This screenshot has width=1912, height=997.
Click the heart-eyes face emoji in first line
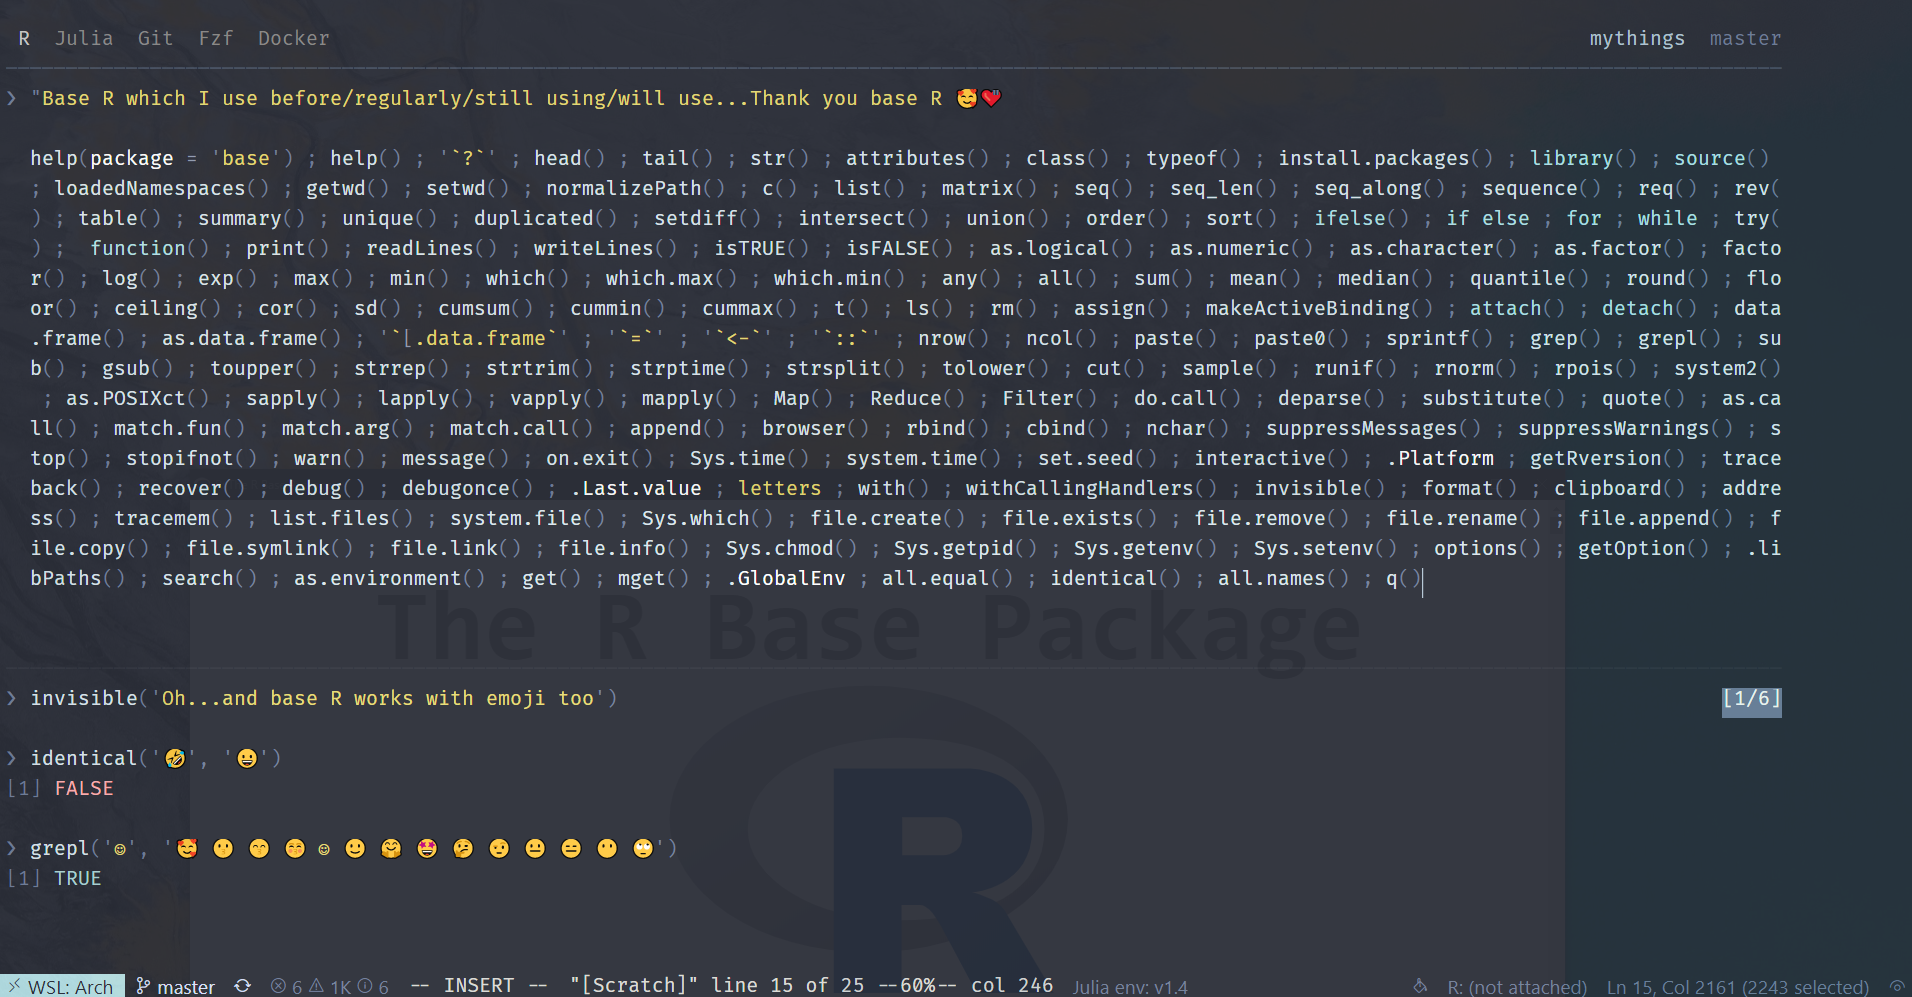967,98
